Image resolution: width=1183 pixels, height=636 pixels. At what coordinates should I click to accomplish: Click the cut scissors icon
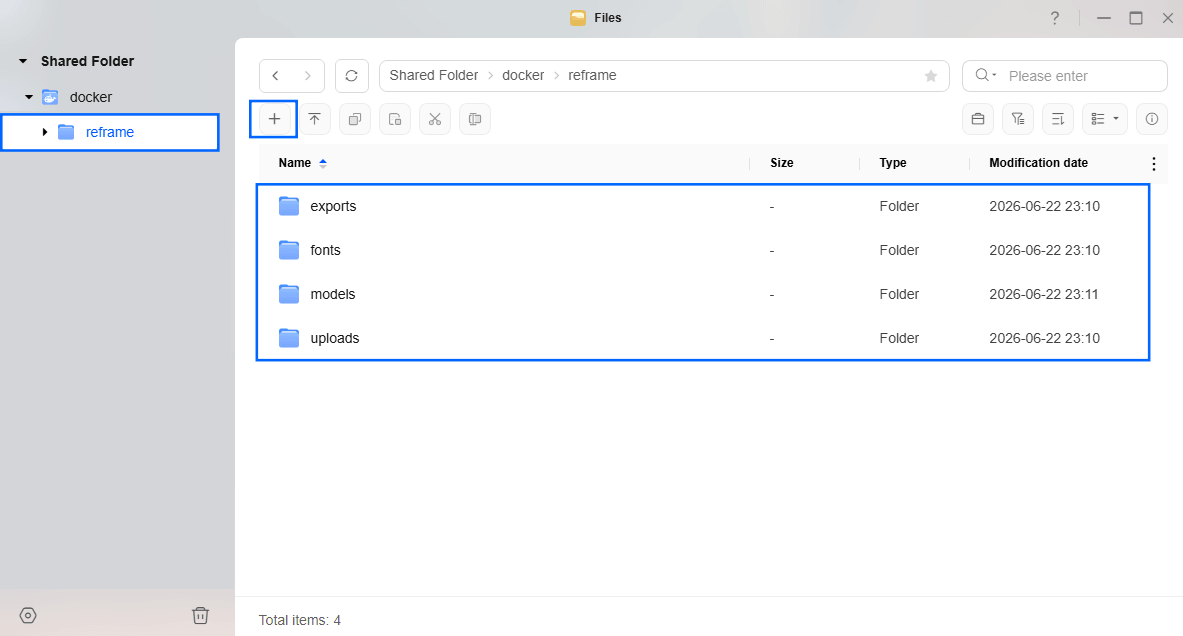coord(435,119)
